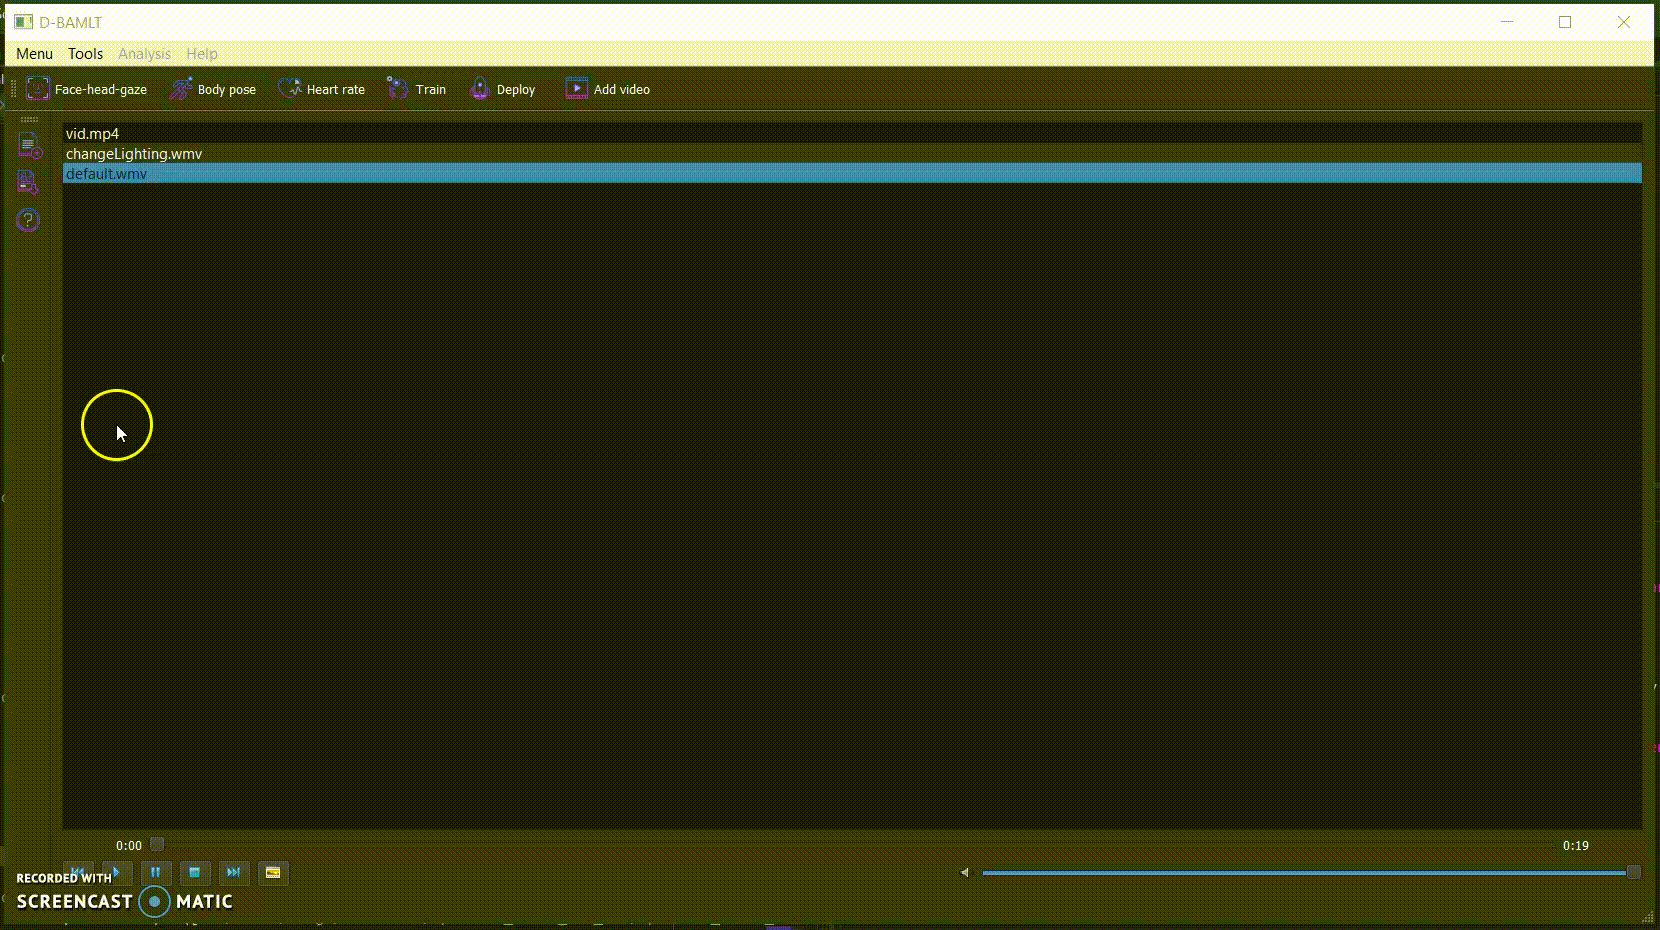This screenshot has height=930, width=1660.
Task: Open the Analysis menu
Action: coord(144,54)
